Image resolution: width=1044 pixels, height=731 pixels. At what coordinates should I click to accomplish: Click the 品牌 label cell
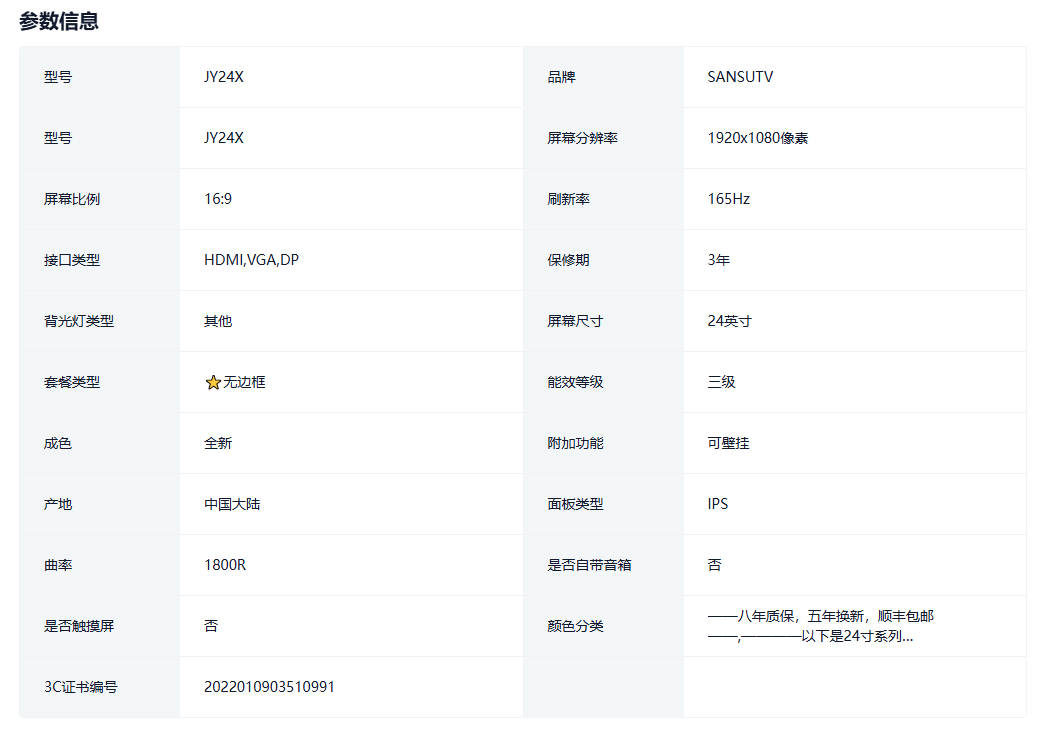point(561,77)
